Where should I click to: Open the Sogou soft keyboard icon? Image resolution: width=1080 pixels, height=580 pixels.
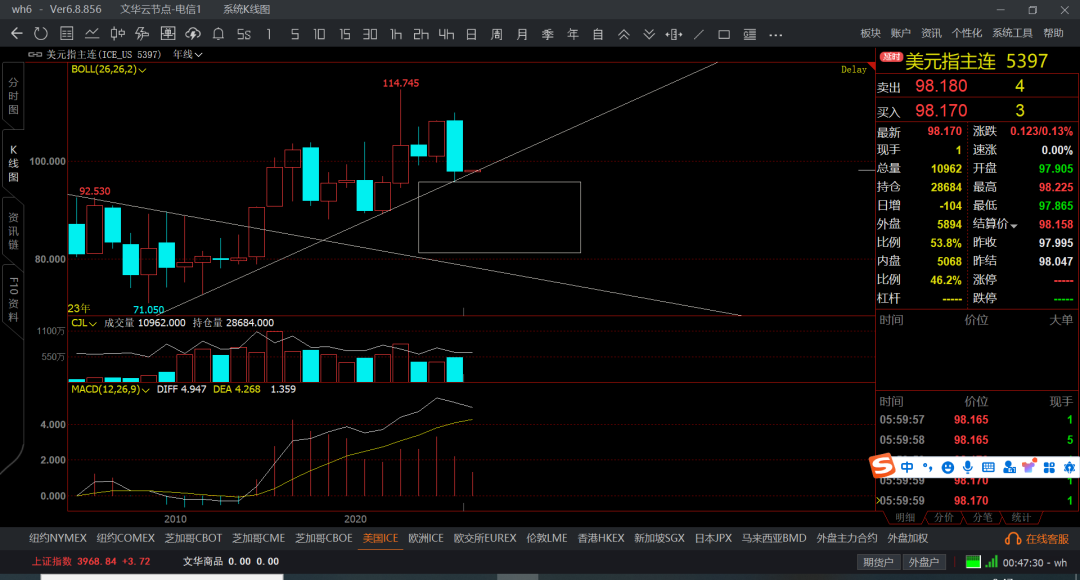coord(988,468)
